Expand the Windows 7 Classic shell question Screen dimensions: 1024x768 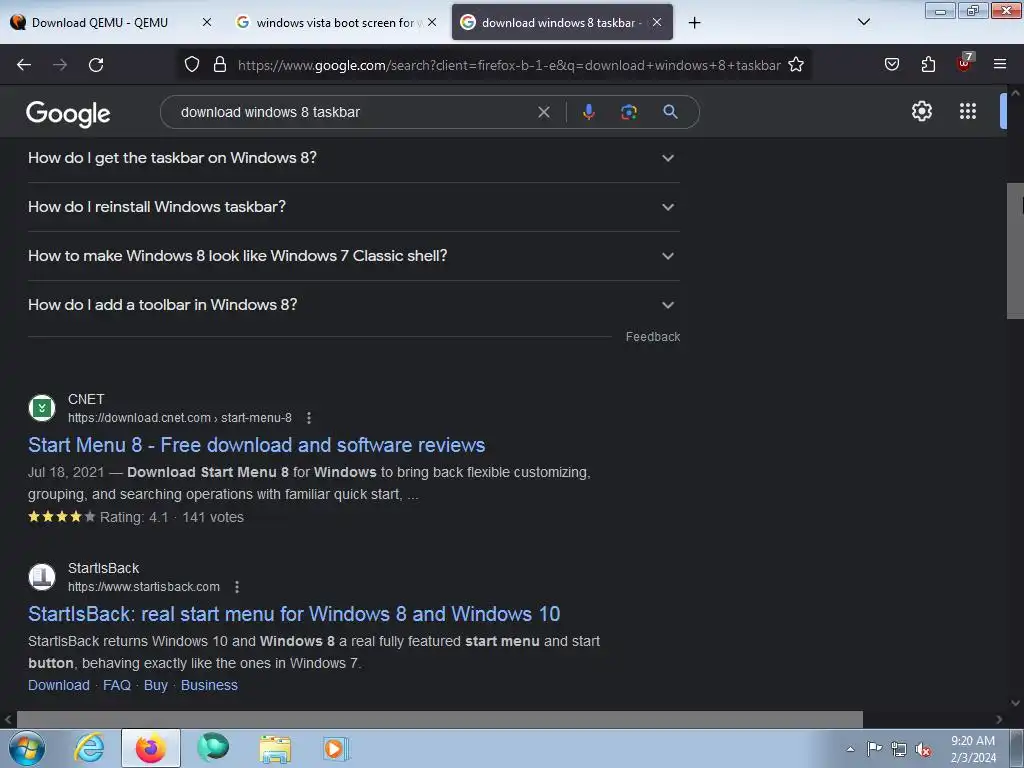pyautogui.click(x=353, y=256)
